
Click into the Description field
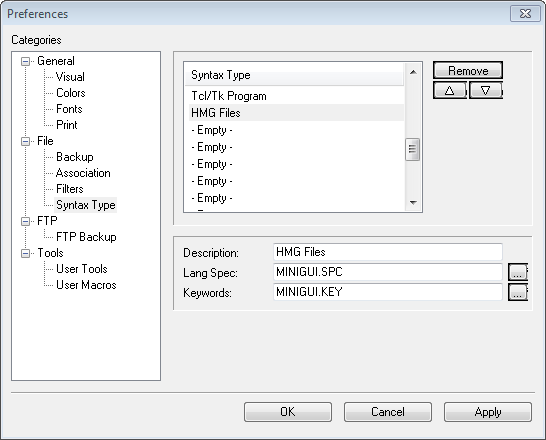point(388,252)
